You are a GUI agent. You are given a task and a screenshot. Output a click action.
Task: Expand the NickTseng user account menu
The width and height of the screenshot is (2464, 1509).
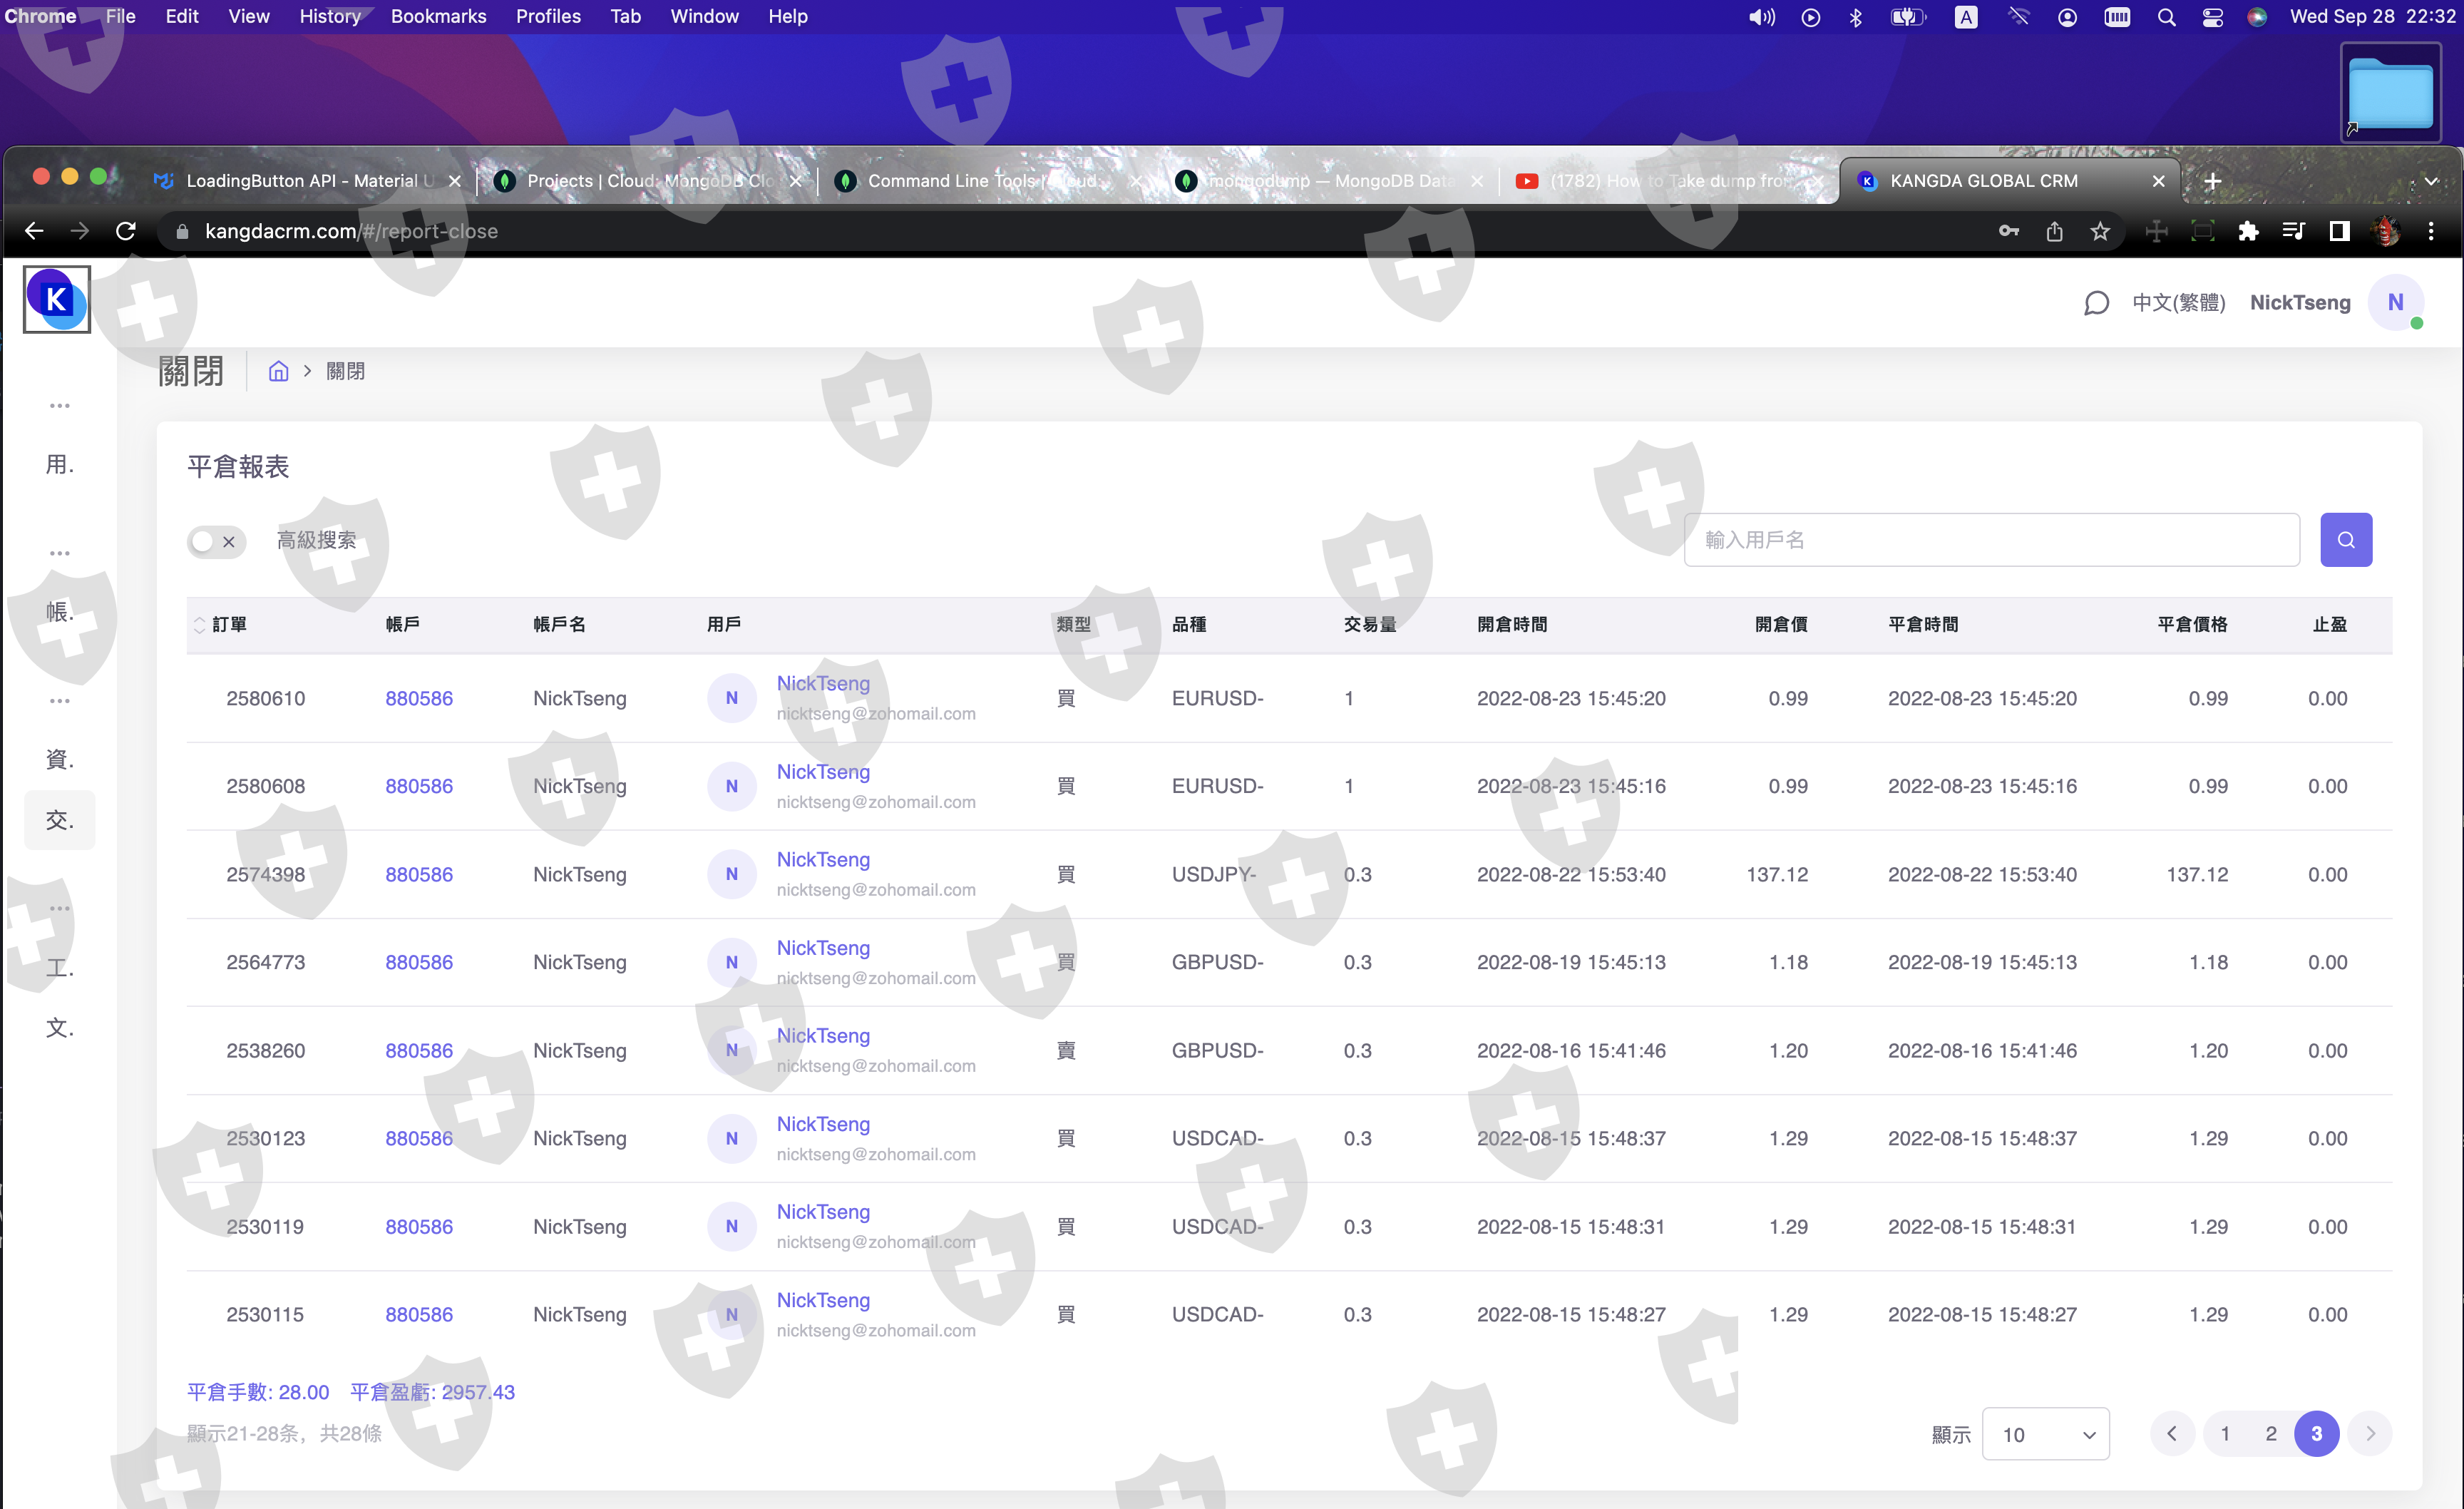(x=2300, y=303)
